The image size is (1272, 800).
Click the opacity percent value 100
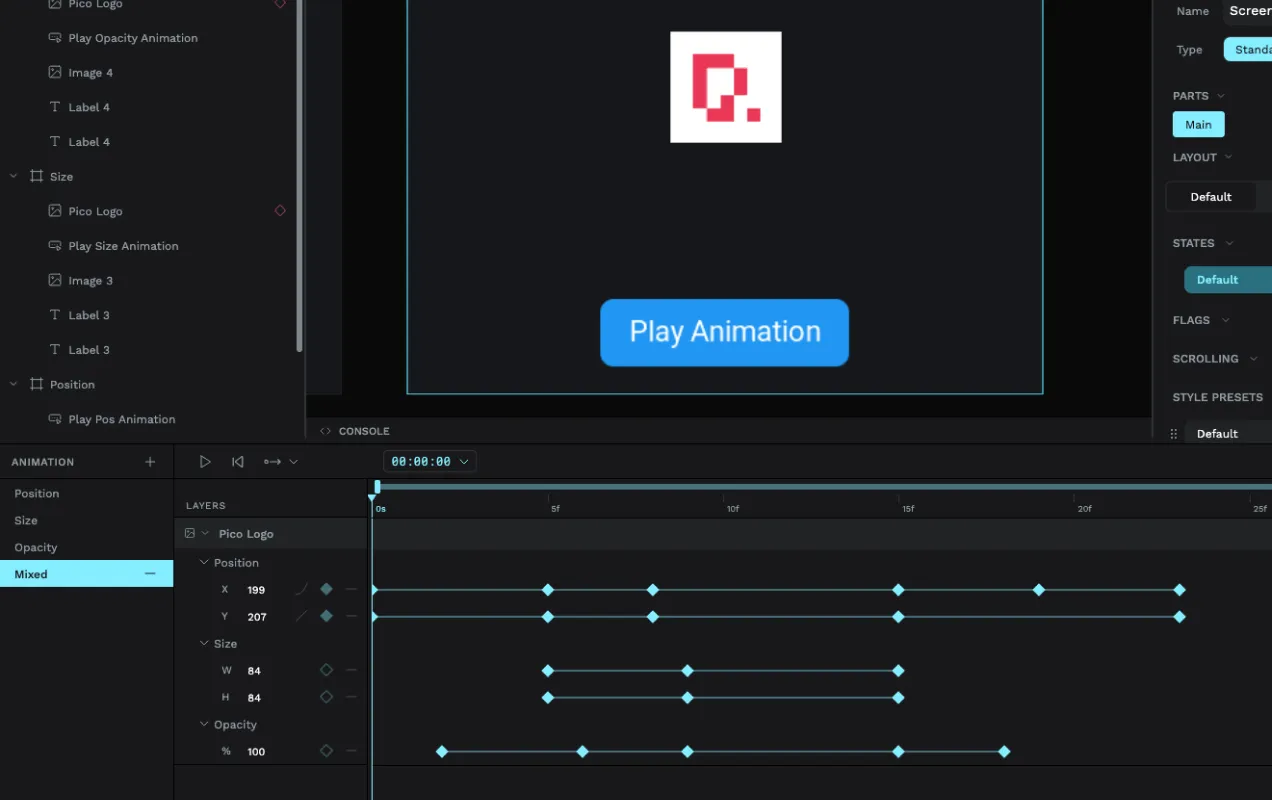tap(256, 752)
